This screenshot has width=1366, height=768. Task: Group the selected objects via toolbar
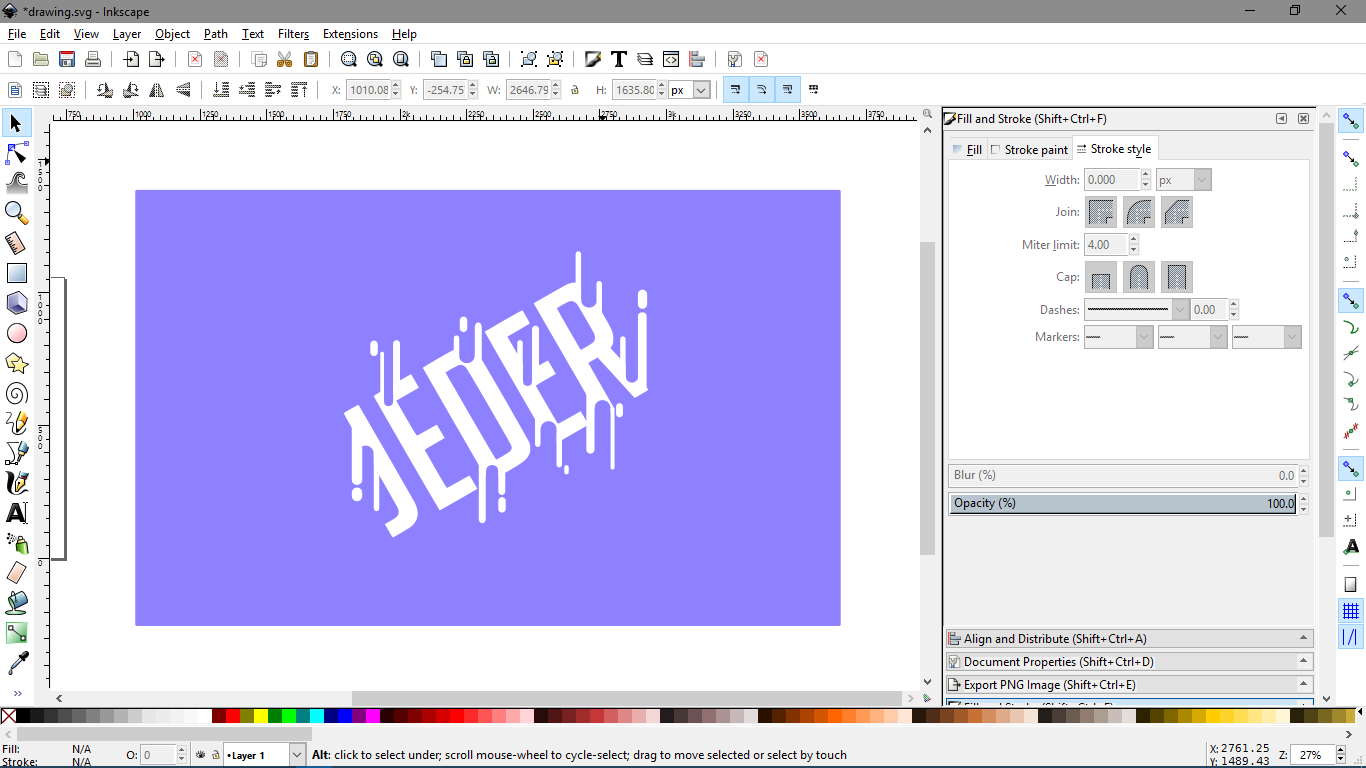click(529, 59)
